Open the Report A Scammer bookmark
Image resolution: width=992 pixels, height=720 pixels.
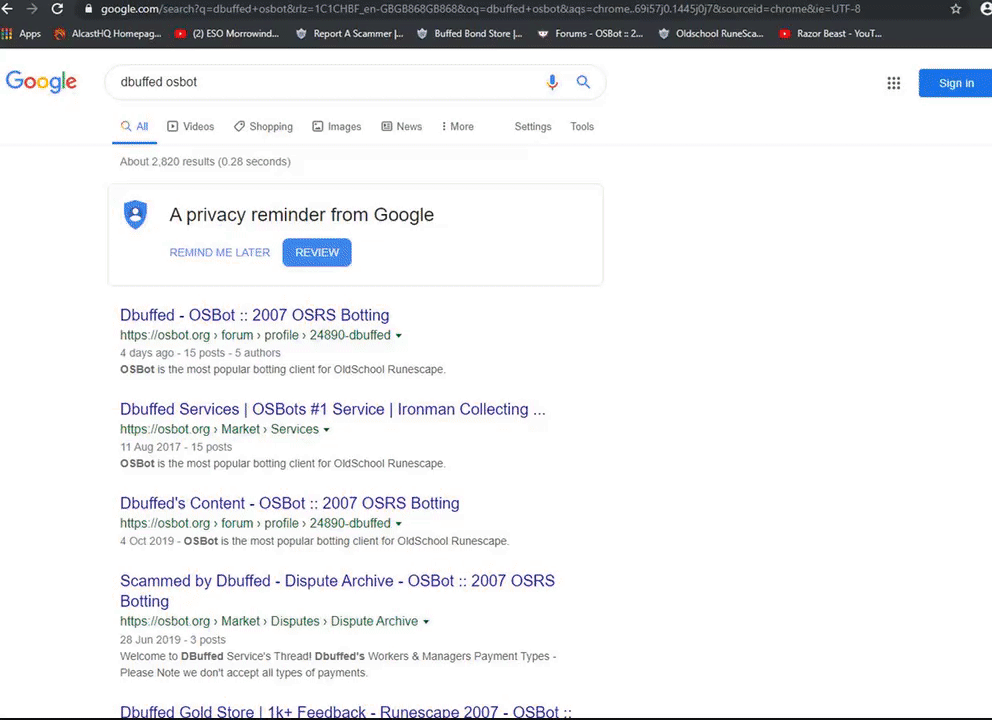[x=349, y=34]
